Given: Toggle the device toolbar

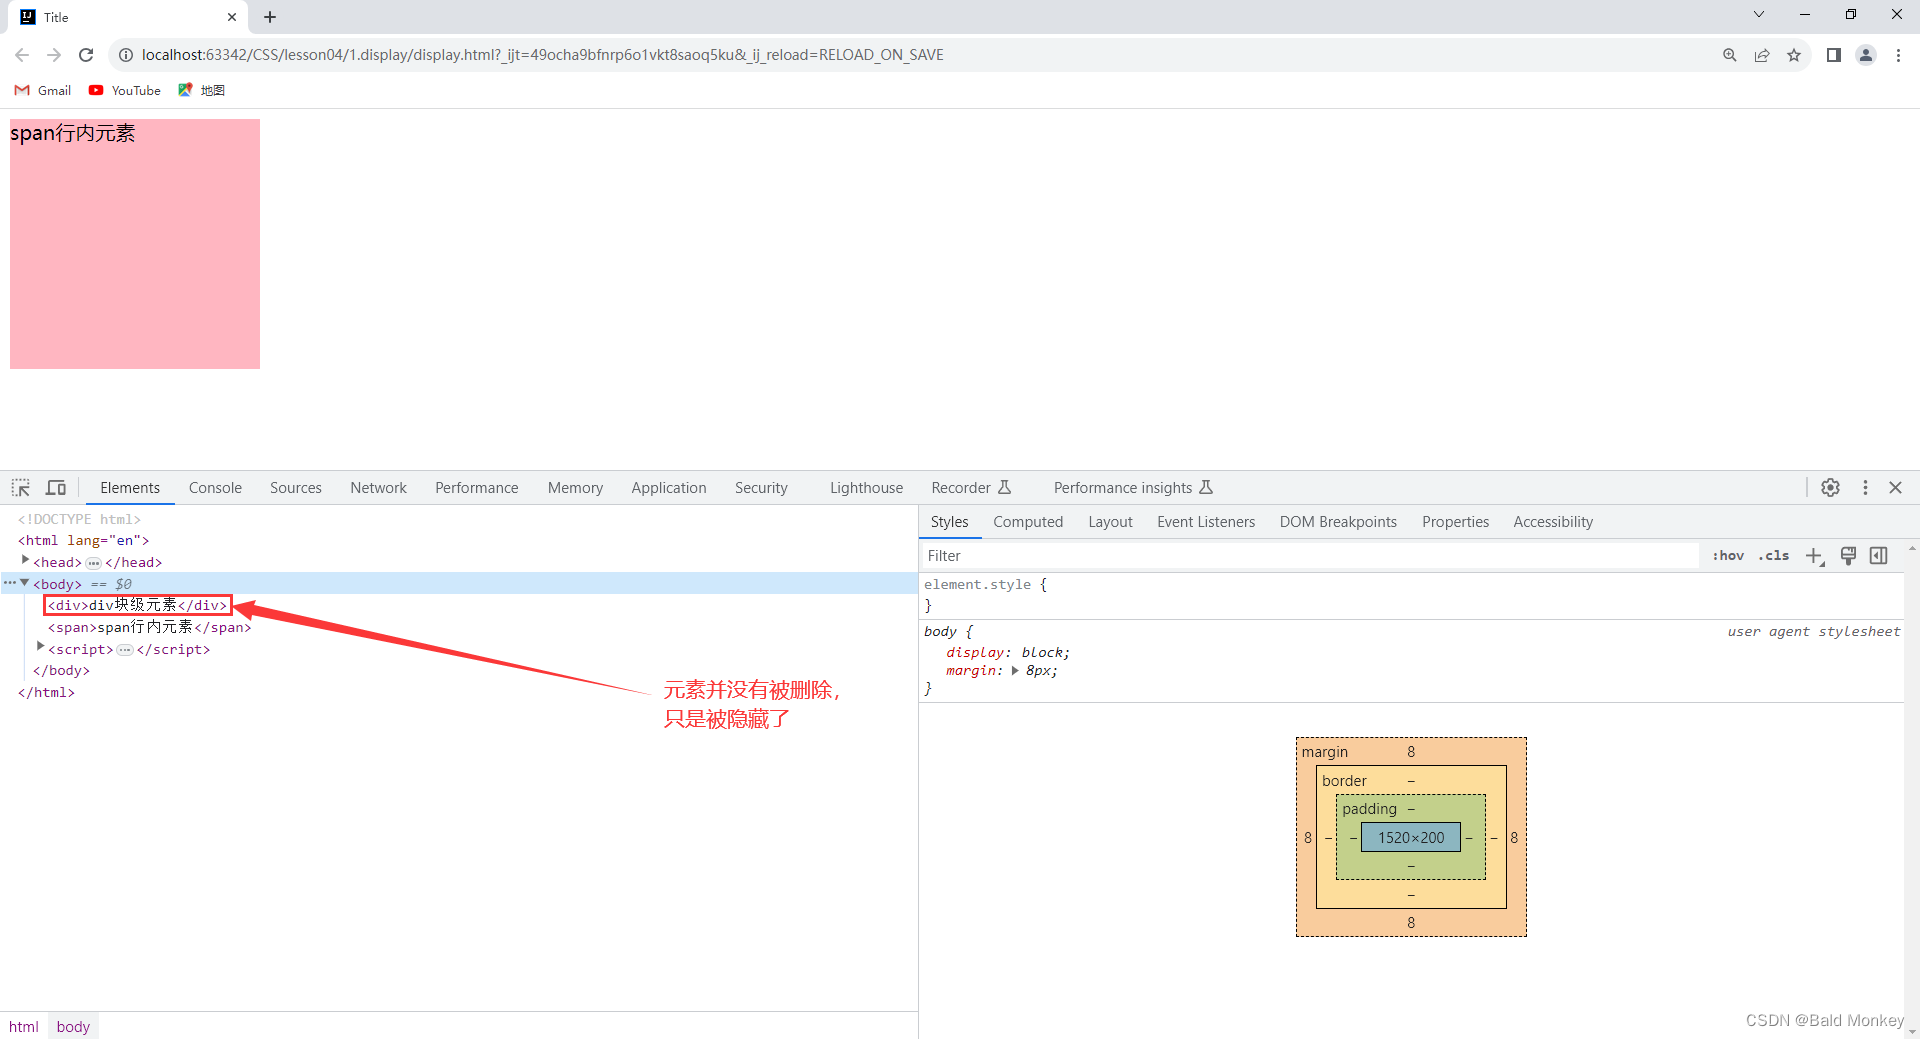Looking at the screenshot, I should click(x=56, y=487).
